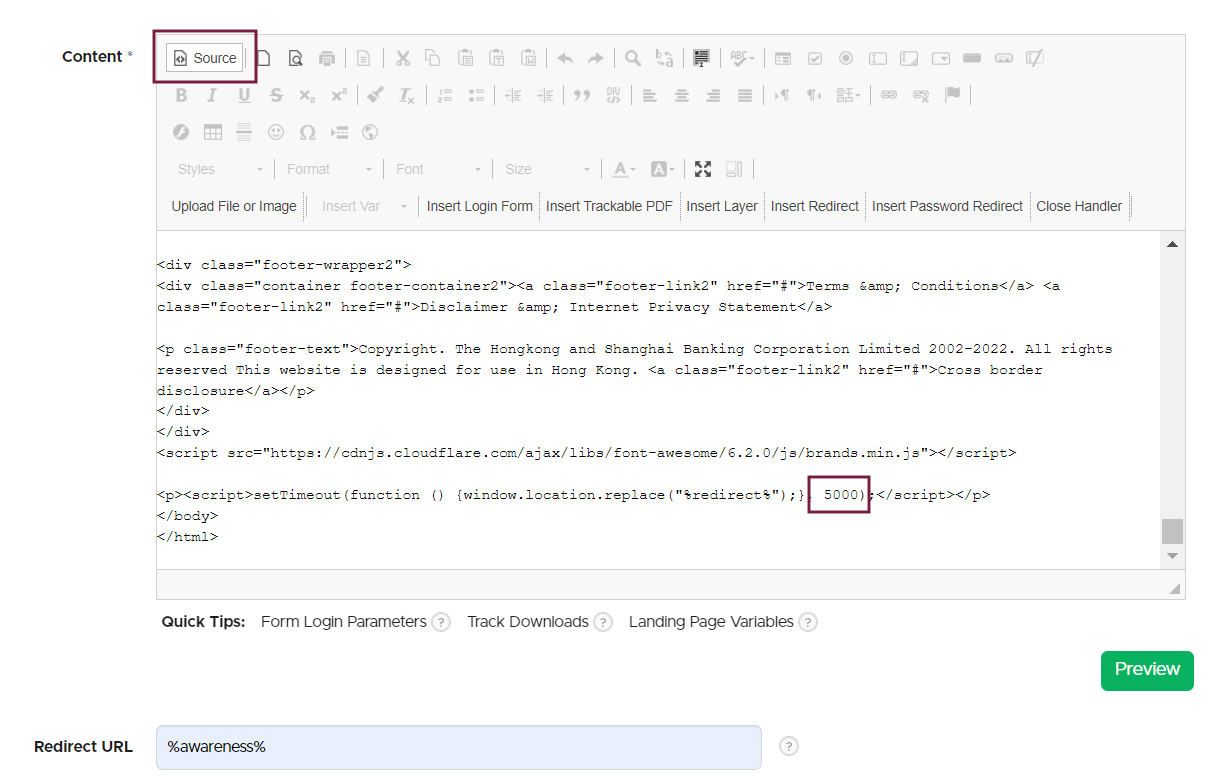Insert a Selection Field form element
Image resolution: width=1212 pixels, height=778 pixels.
click(x=941, y=58)
